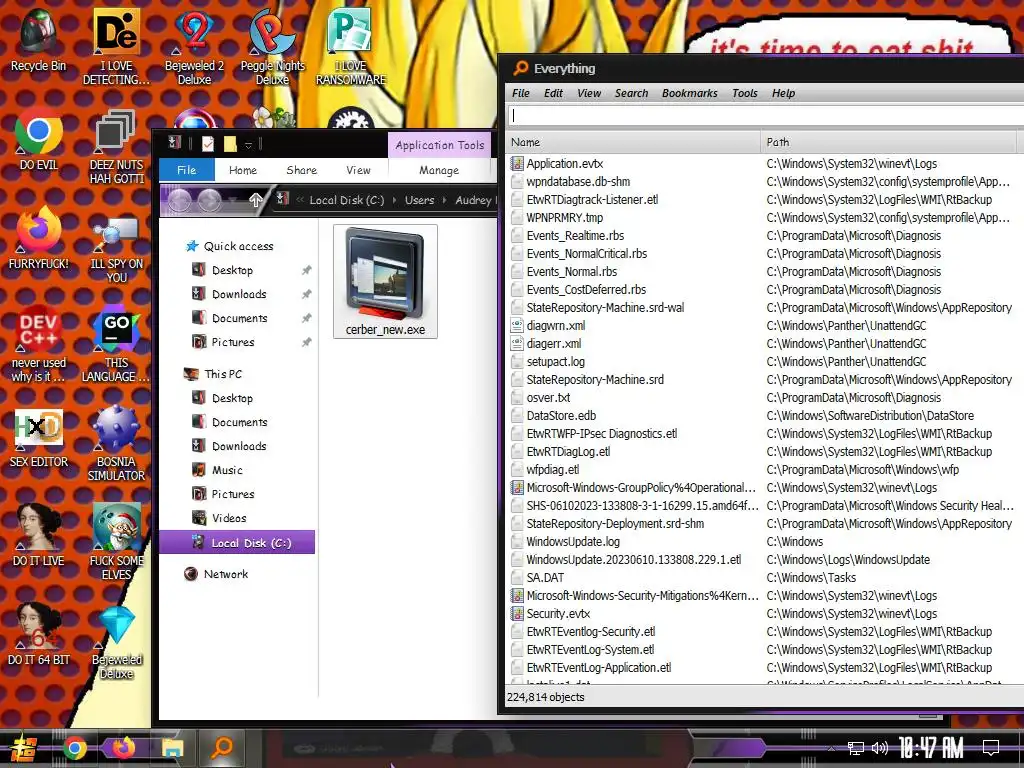
Task: Open the DO IT LIVE desktop shortcut
Action: tap(38, 536)
